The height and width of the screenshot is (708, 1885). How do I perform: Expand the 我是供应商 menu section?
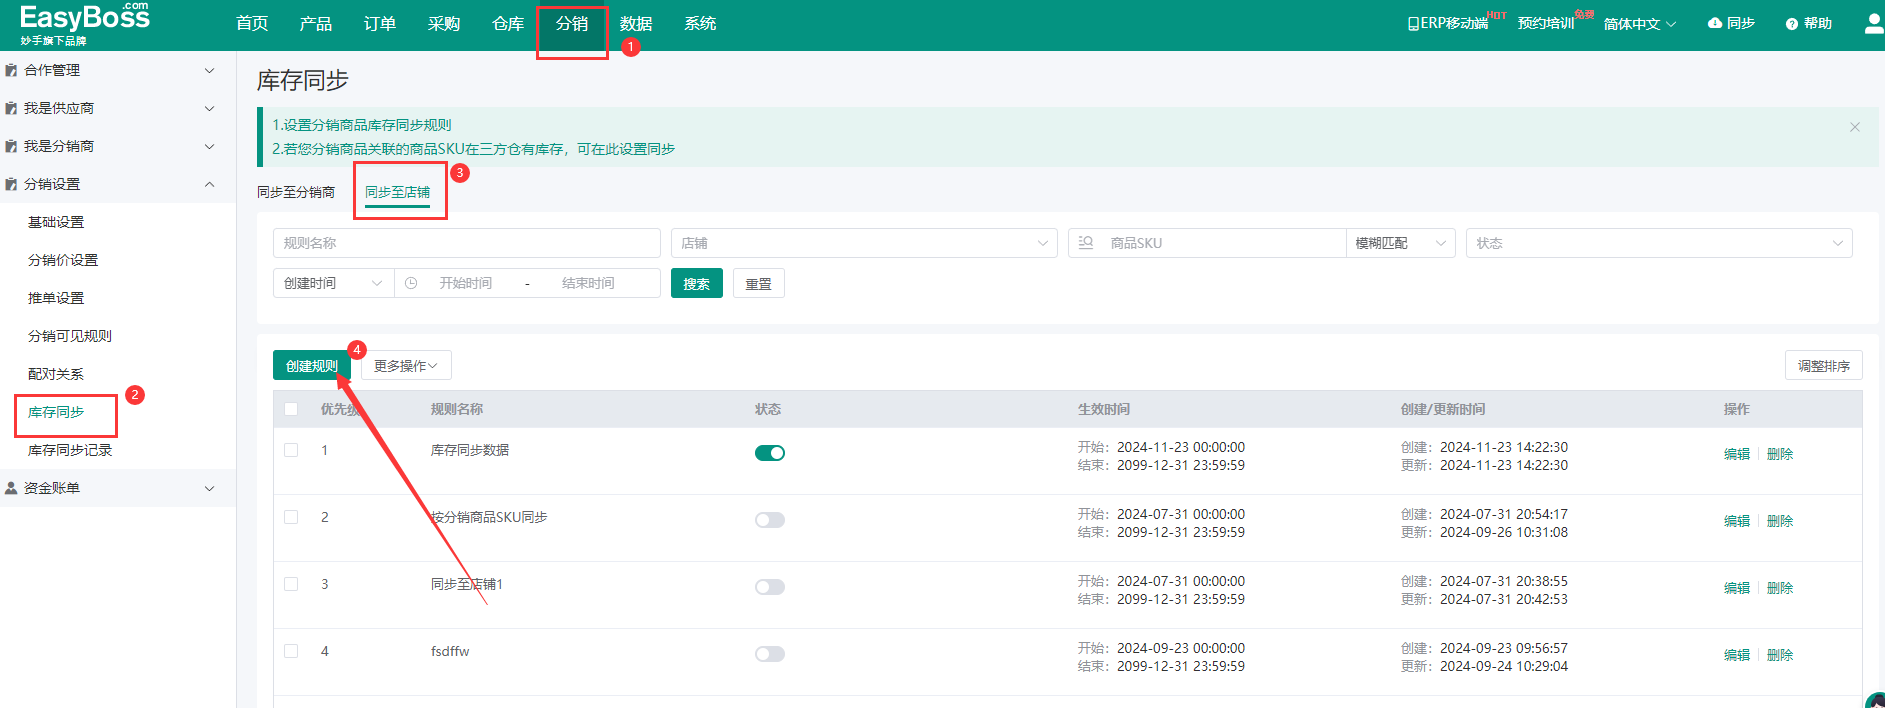pyautogui.click(x=209, y=108)
